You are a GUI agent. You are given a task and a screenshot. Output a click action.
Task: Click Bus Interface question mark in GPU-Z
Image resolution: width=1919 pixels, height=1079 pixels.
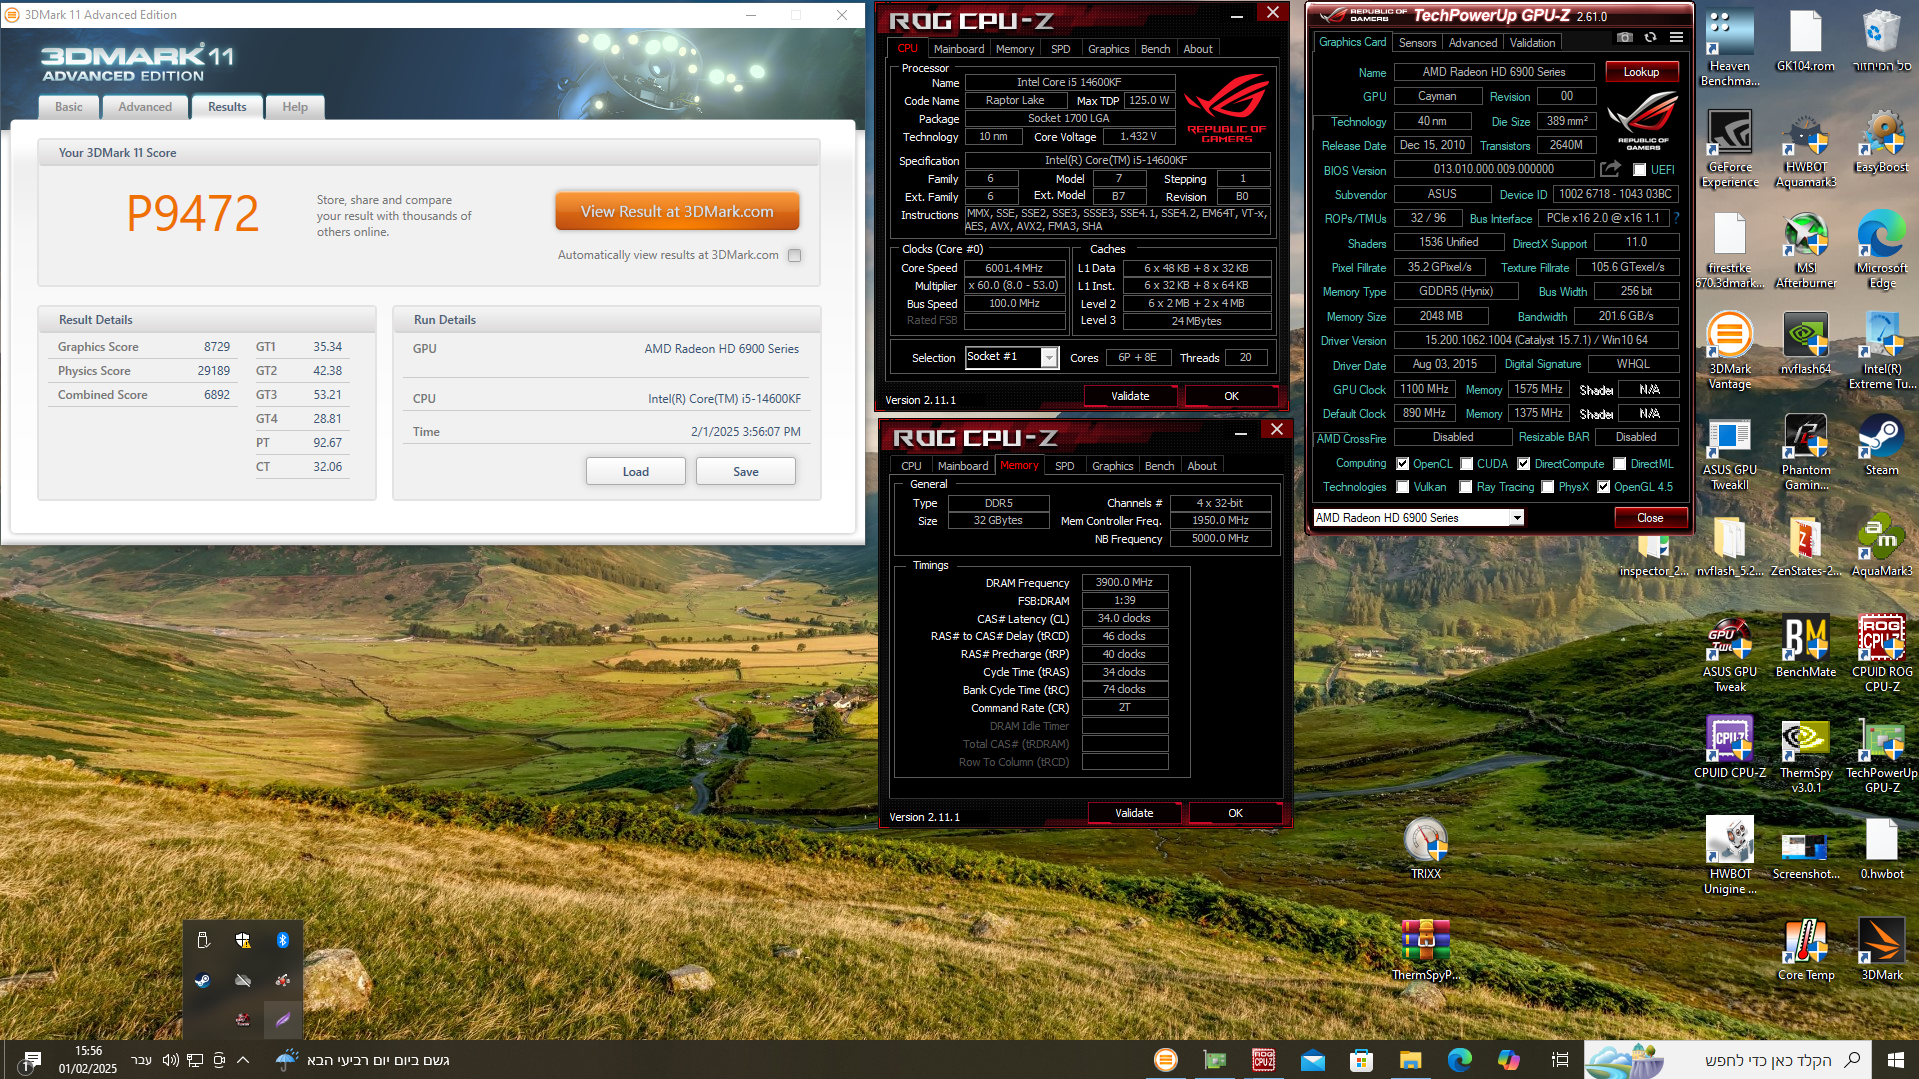point(1677,218)
